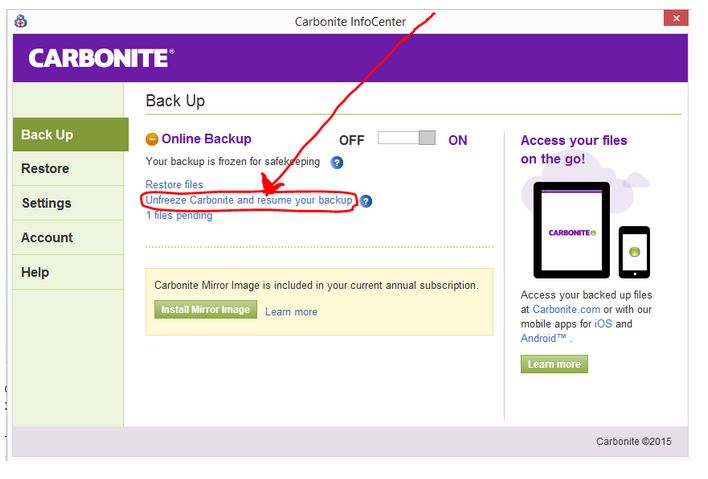The height and width of the screenshot is (479, 708).
Task: Click help icon beside frozen backup message
Action: 337,162
